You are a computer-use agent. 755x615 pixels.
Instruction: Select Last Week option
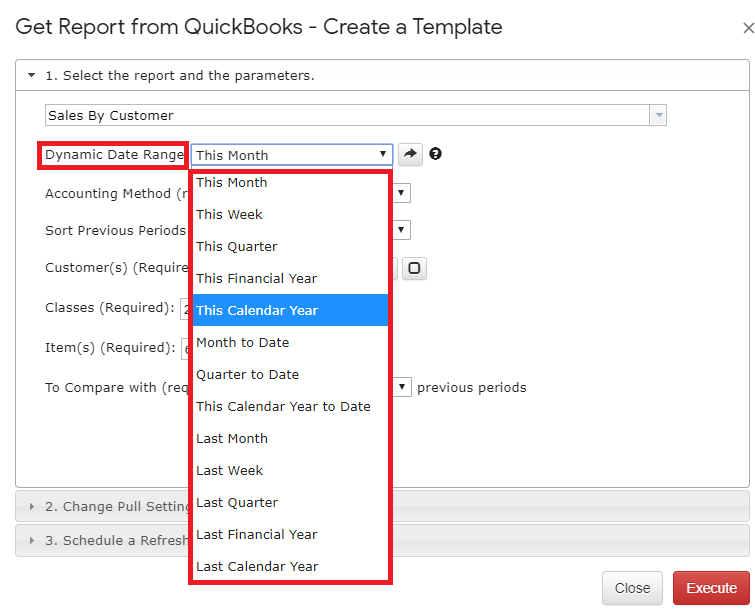(290, 470)
